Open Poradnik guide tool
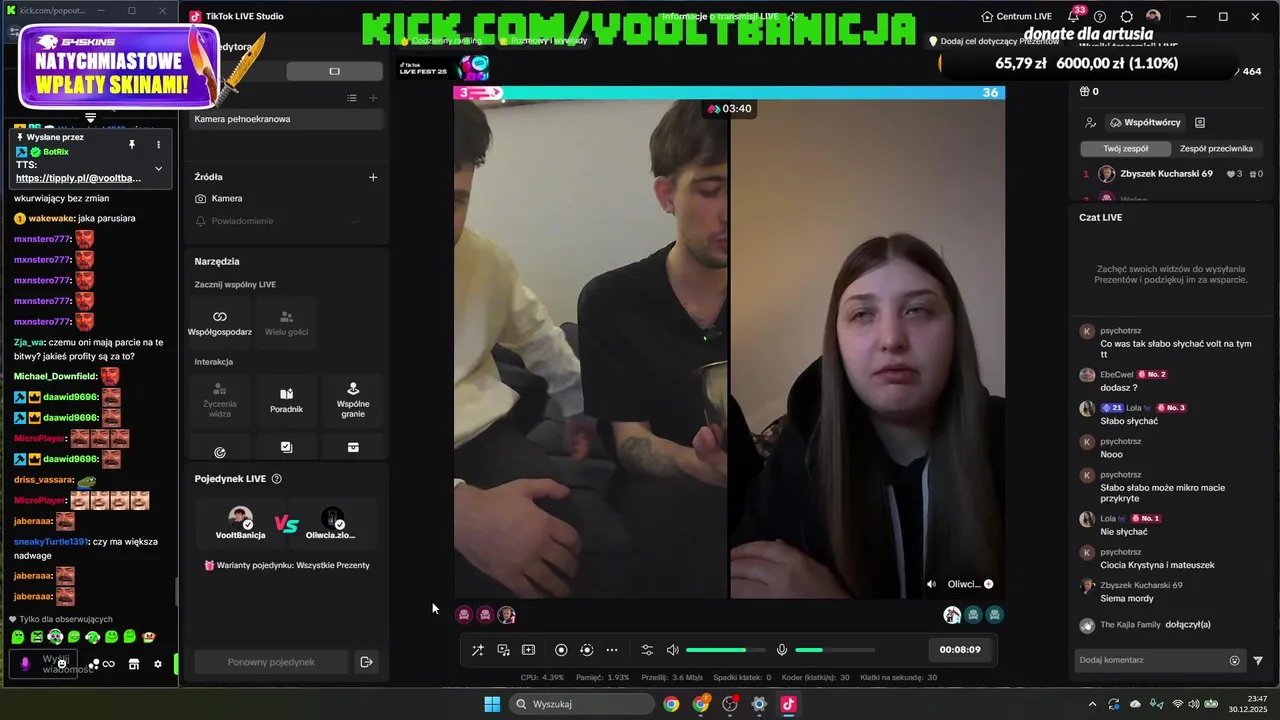 pyautogui.click(x=286, y=398)
